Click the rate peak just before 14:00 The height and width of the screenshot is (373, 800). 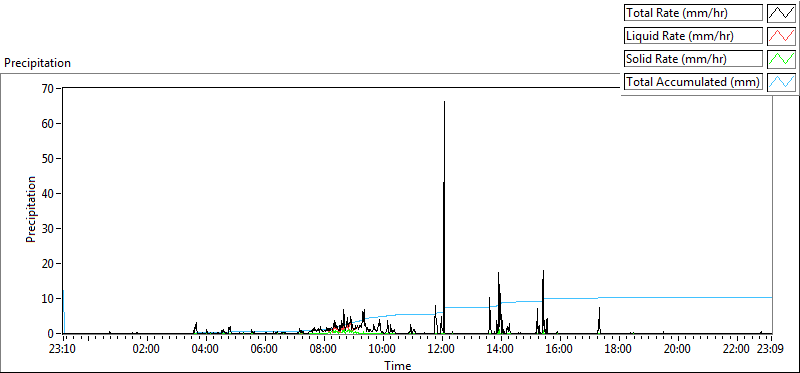click(498, 301)
